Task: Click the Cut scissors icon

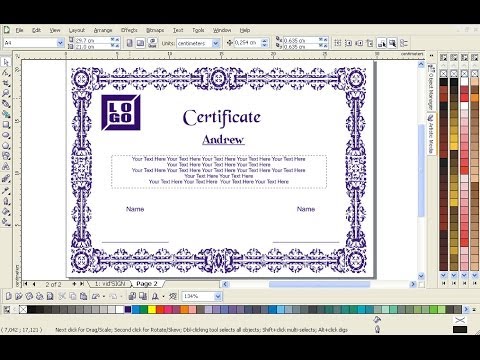Action: 62,296
